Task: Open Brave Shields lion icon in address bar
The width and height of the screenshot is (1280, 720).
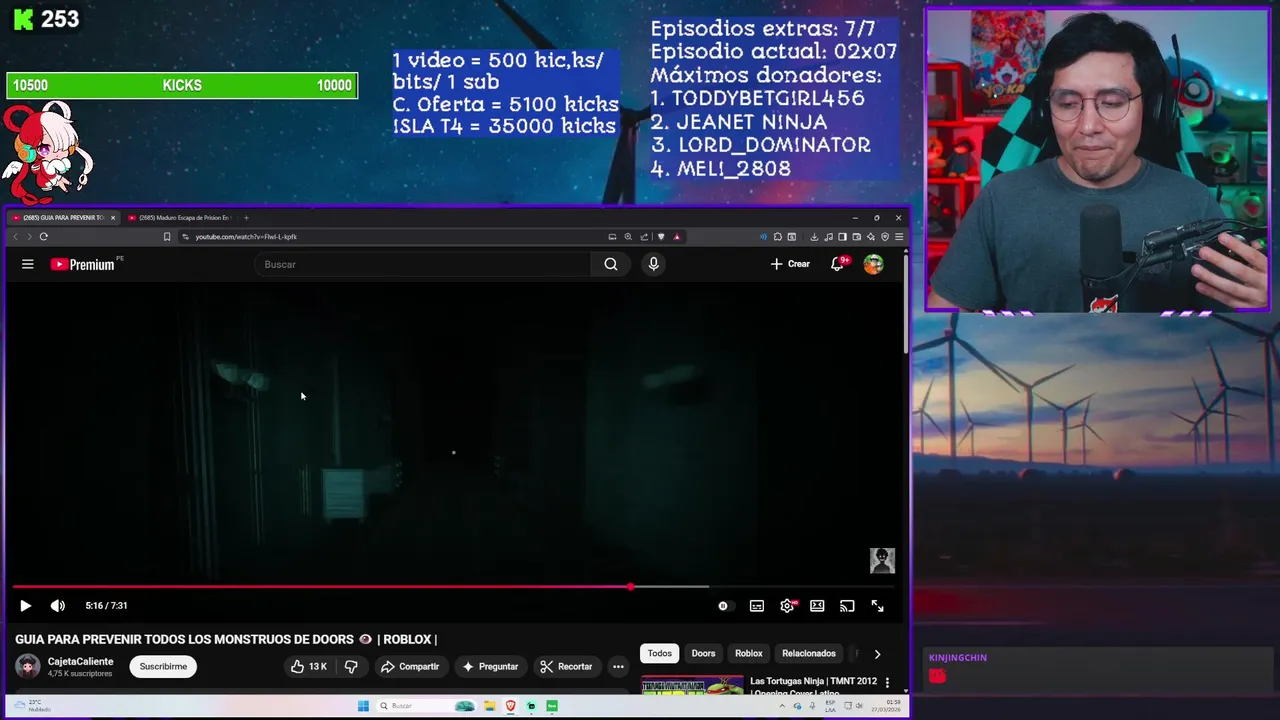Action: [661, 237]
